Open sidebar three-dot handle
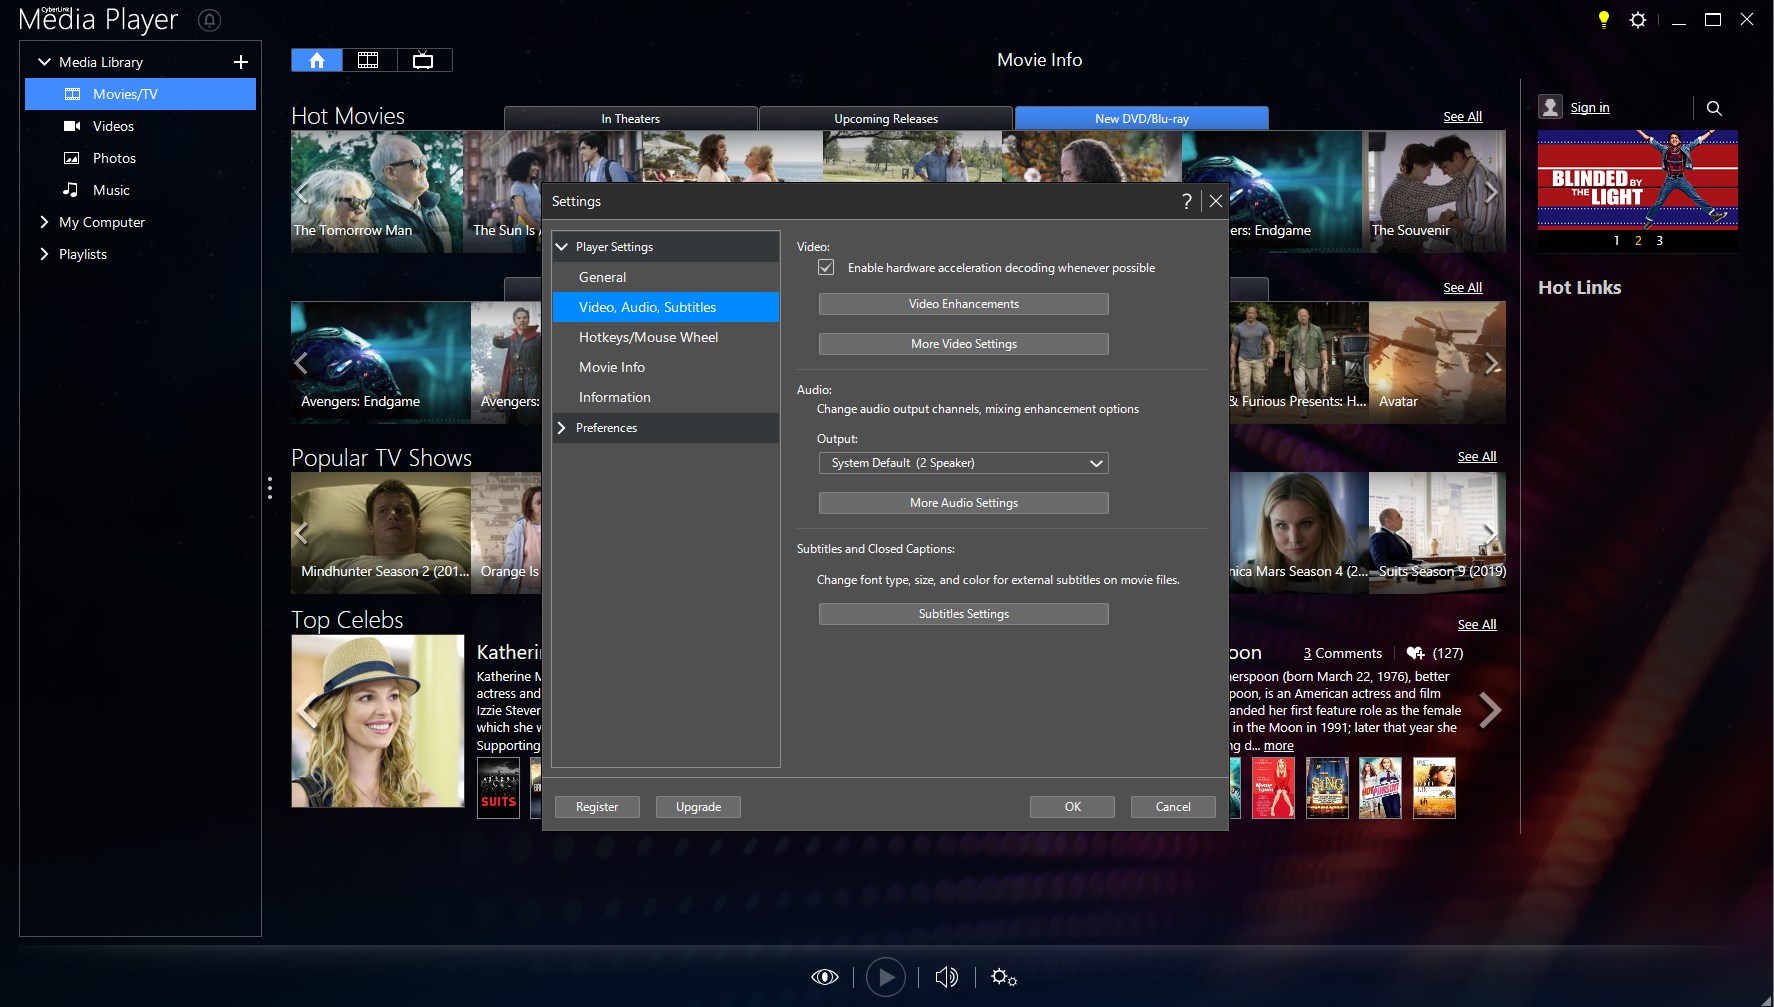Viewport: 1774px width, 1007px height. click(270, 488)
